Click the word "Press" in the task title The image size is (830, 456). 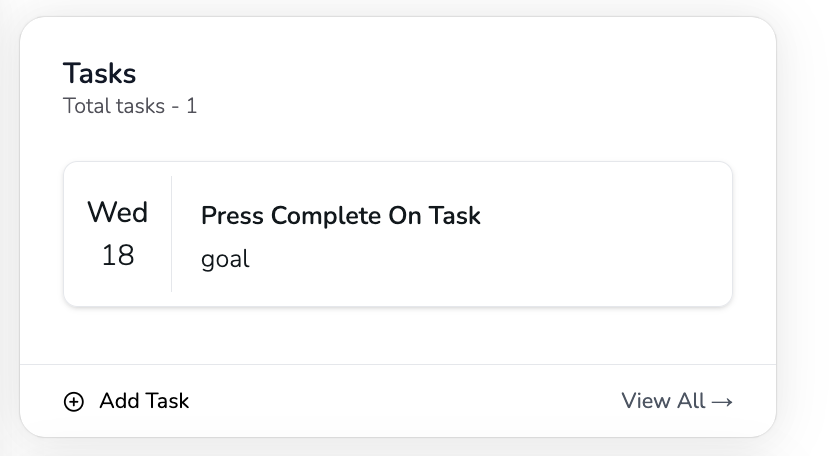point(233,215)
